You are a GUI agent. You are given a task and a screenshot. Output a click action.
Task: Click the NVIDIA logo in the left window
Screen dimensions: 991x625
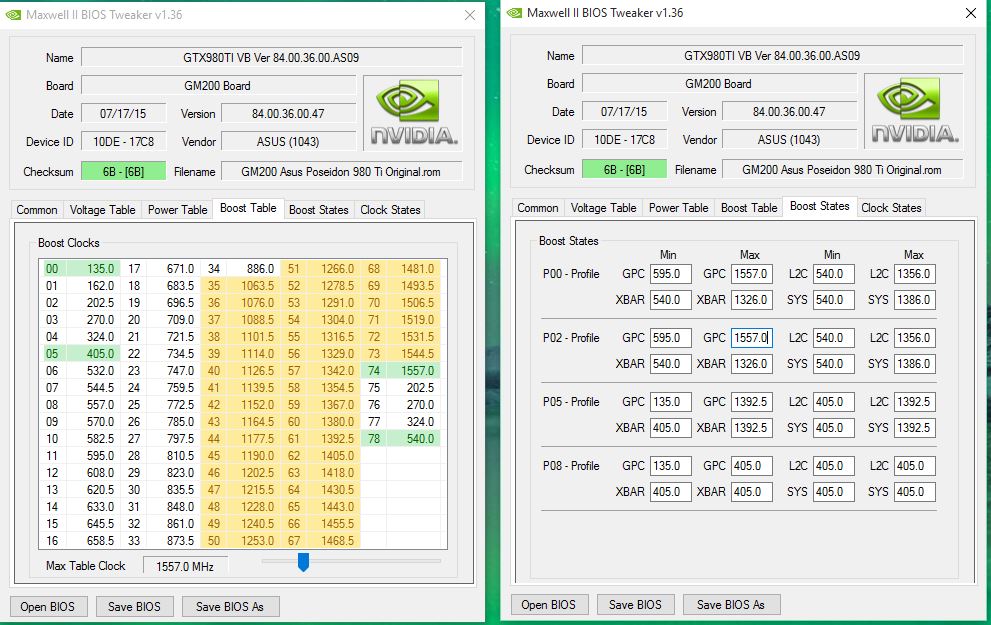[413, 112]
